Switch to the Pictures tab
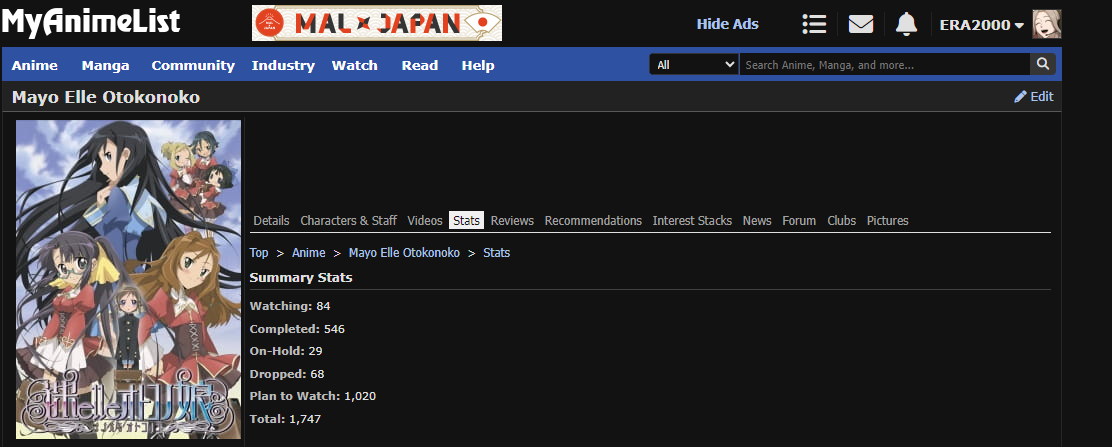The image size is (1112, 447). pos(887,221)
